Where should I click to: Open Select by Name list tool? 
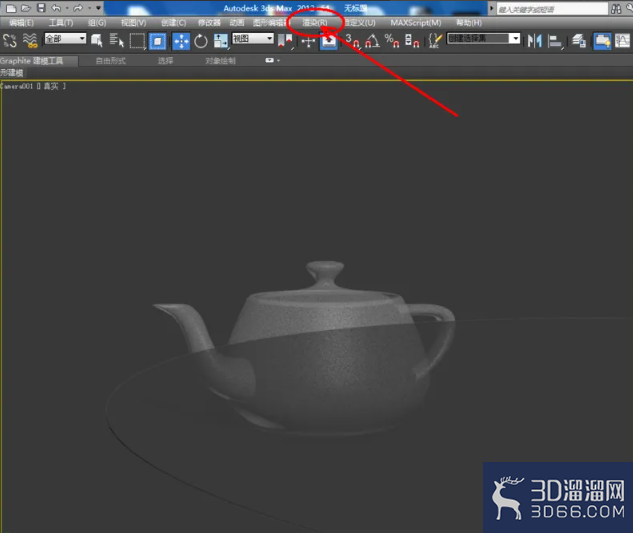(117, 40)
